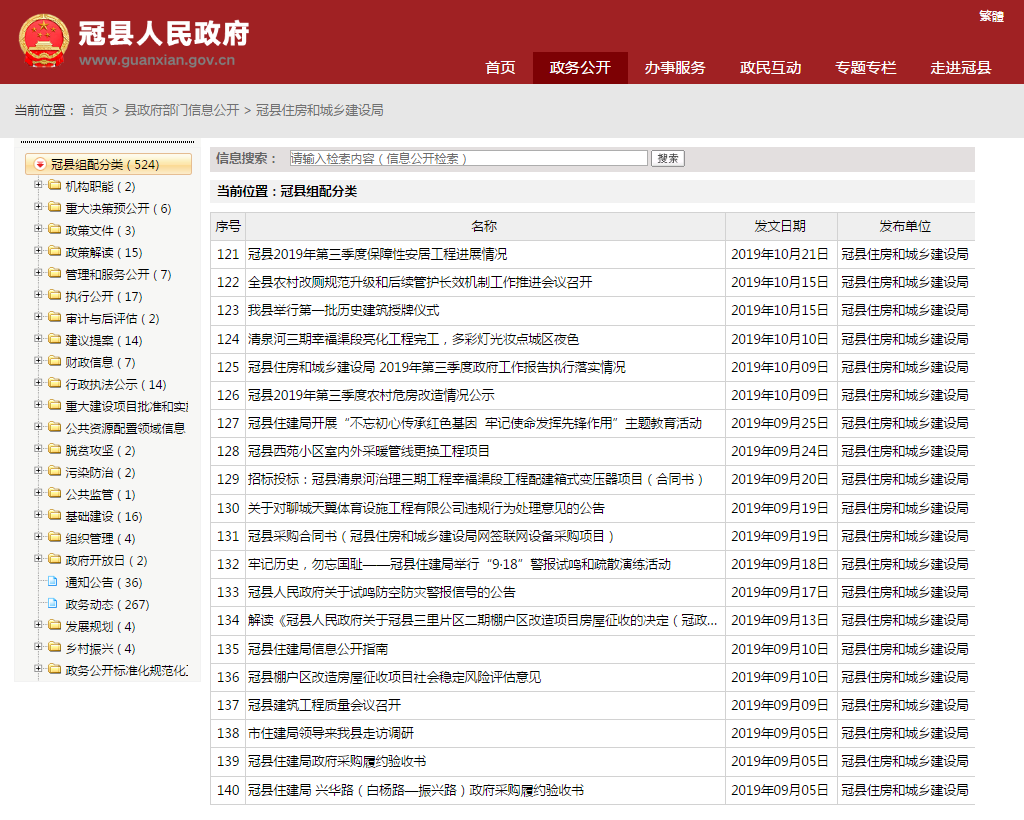Open article 冠县人民政府关于试鸣防空防灾警报信号的公告
The image size is (1024, 820).
click(382, 592)
